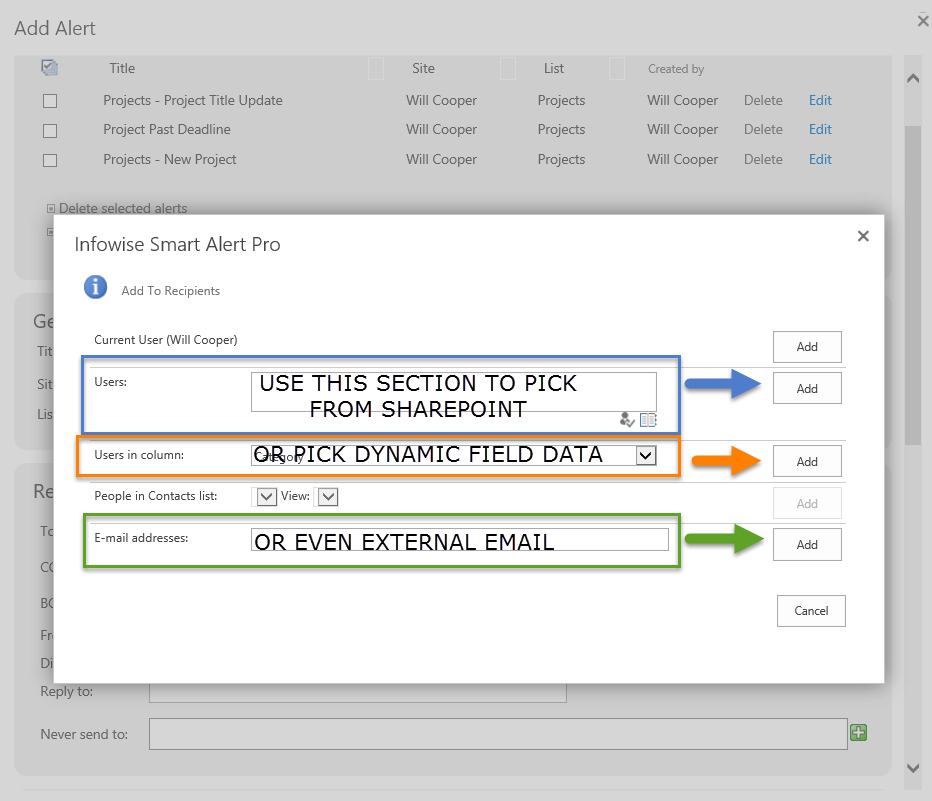Add Current User (Will Cooper) as recipient
This screenshot has height=801, width=932.
(x=807, y=347)
